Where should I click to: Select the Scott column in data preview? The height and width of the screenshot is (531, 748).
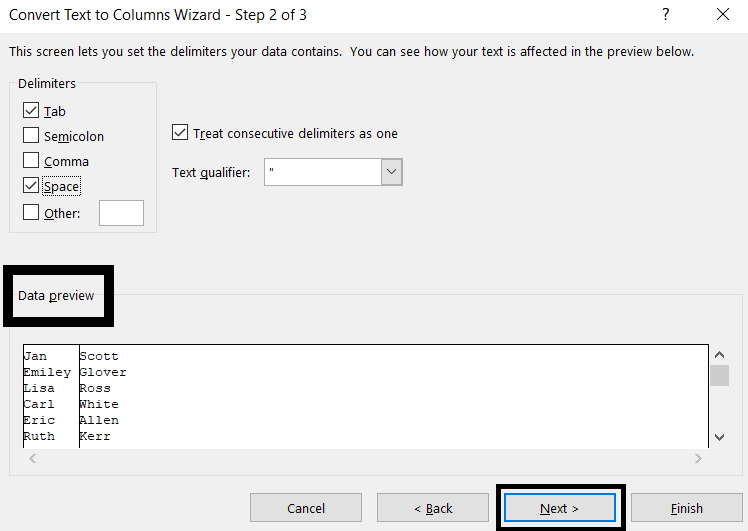point(99,356)
